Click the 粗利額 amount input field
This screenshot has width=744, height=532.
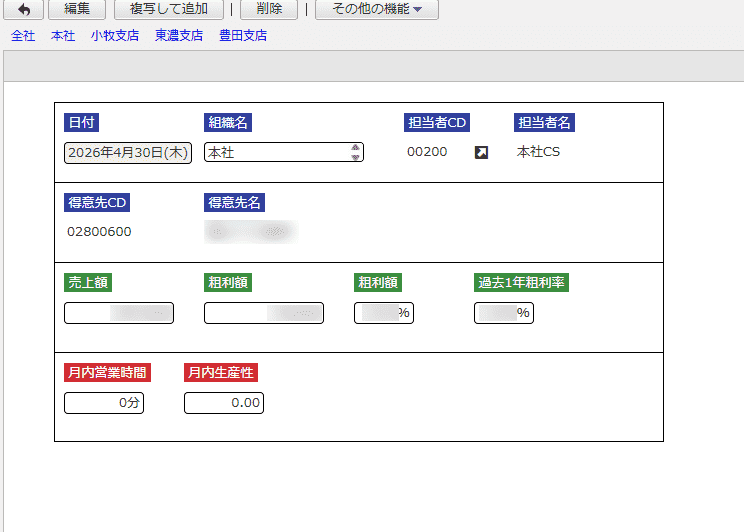[264, 313]
